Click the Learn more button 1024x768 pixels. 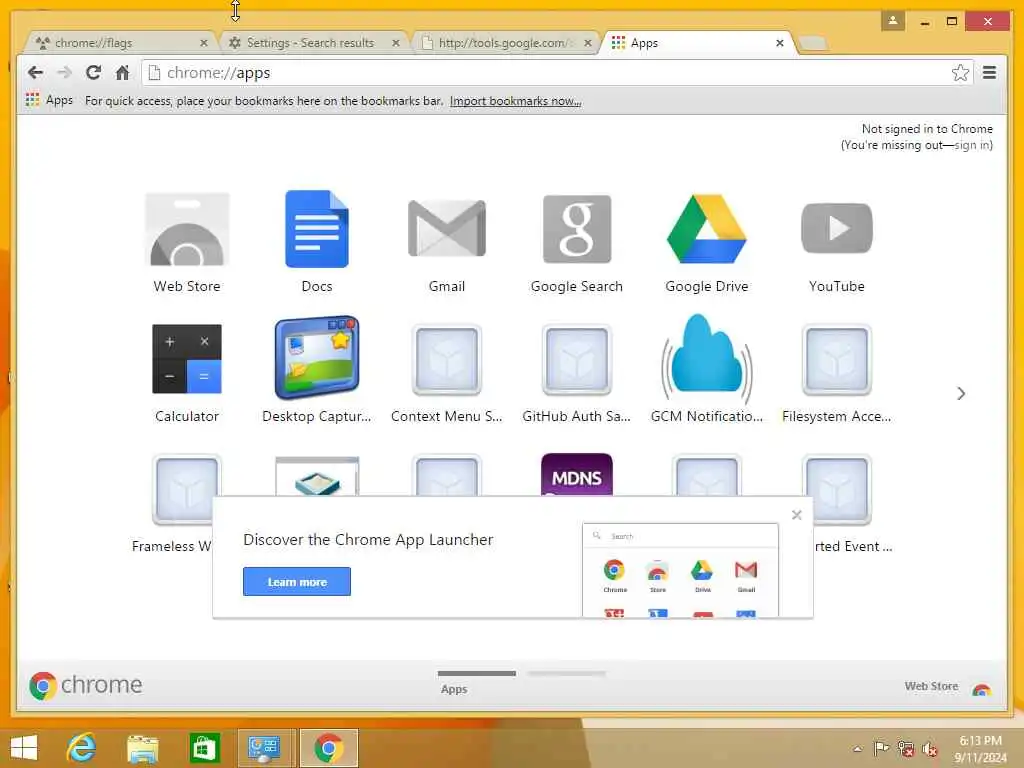click(x=297, y=581)
